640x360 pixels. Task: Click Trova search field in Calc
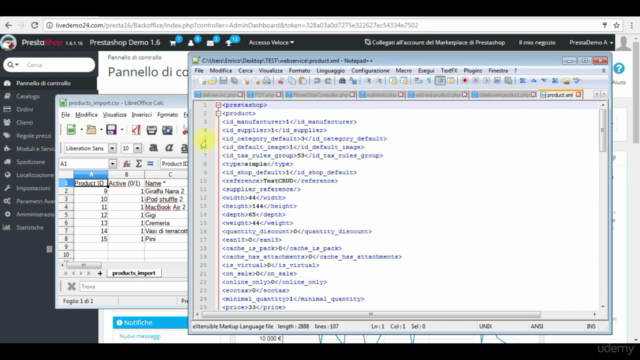[x=133, y=287]
